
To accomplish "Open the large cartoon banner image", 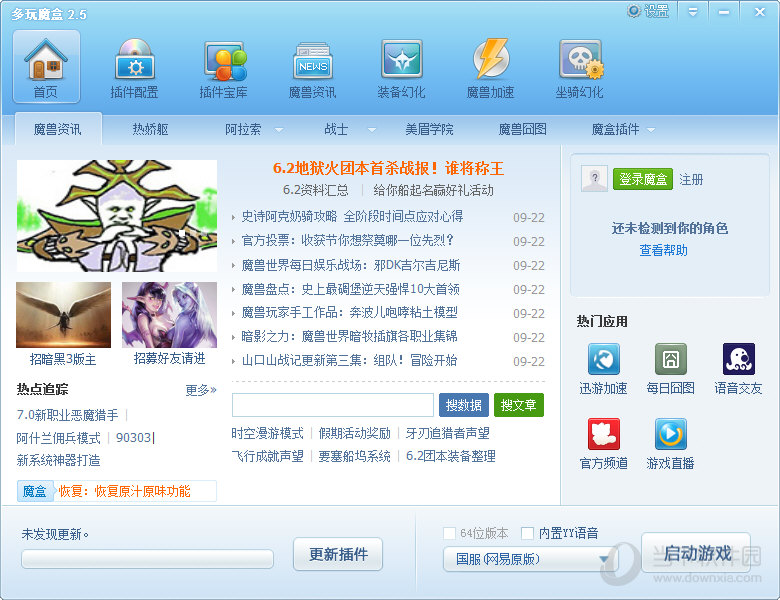I will point(117,215).
